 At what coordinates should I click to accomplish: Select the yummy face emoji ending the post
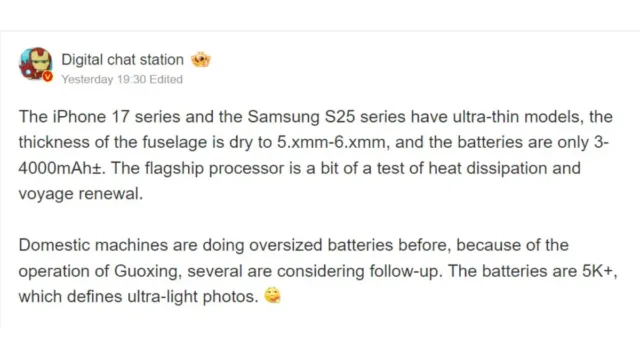pyautogui.click(x=272, y=296)
